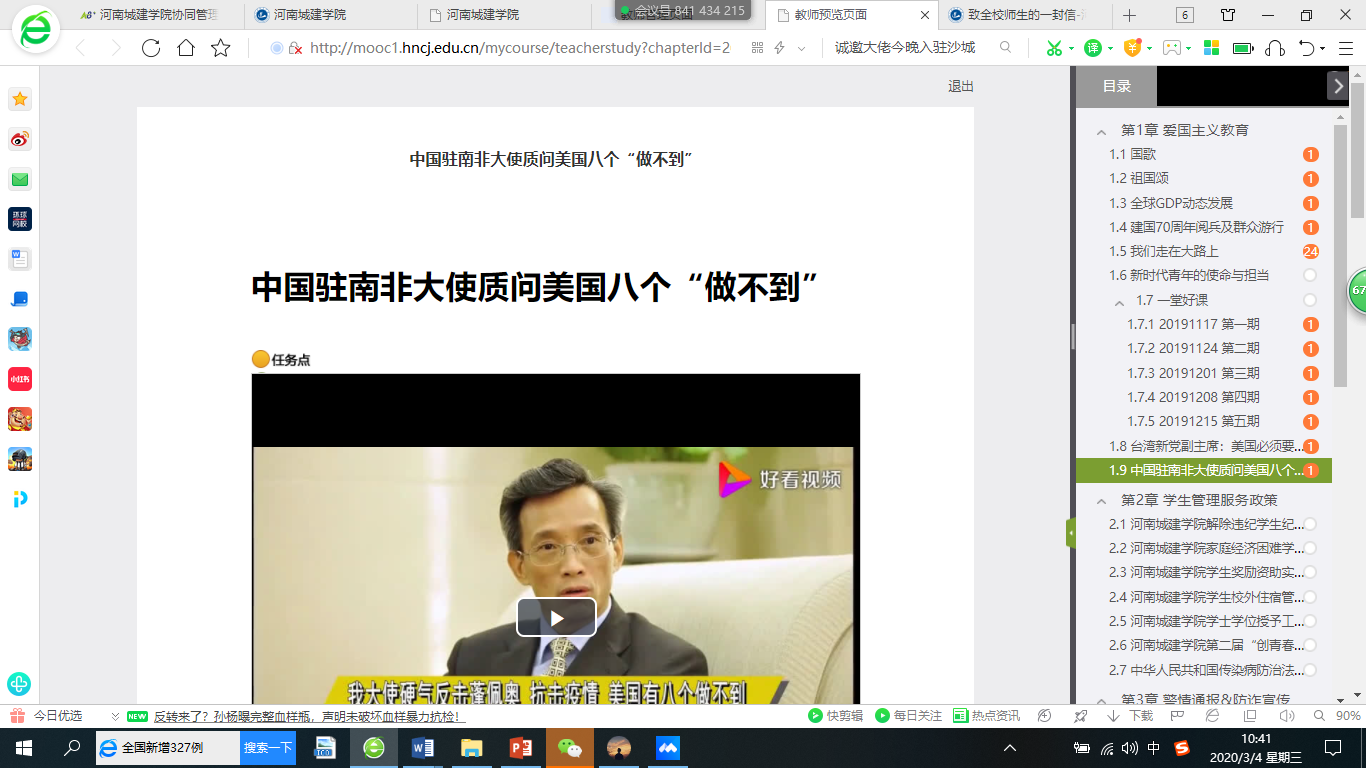The image size is (1366, 768).
Task: Open favorites star in the left sidebar
Action: click(x=20, y=99)
